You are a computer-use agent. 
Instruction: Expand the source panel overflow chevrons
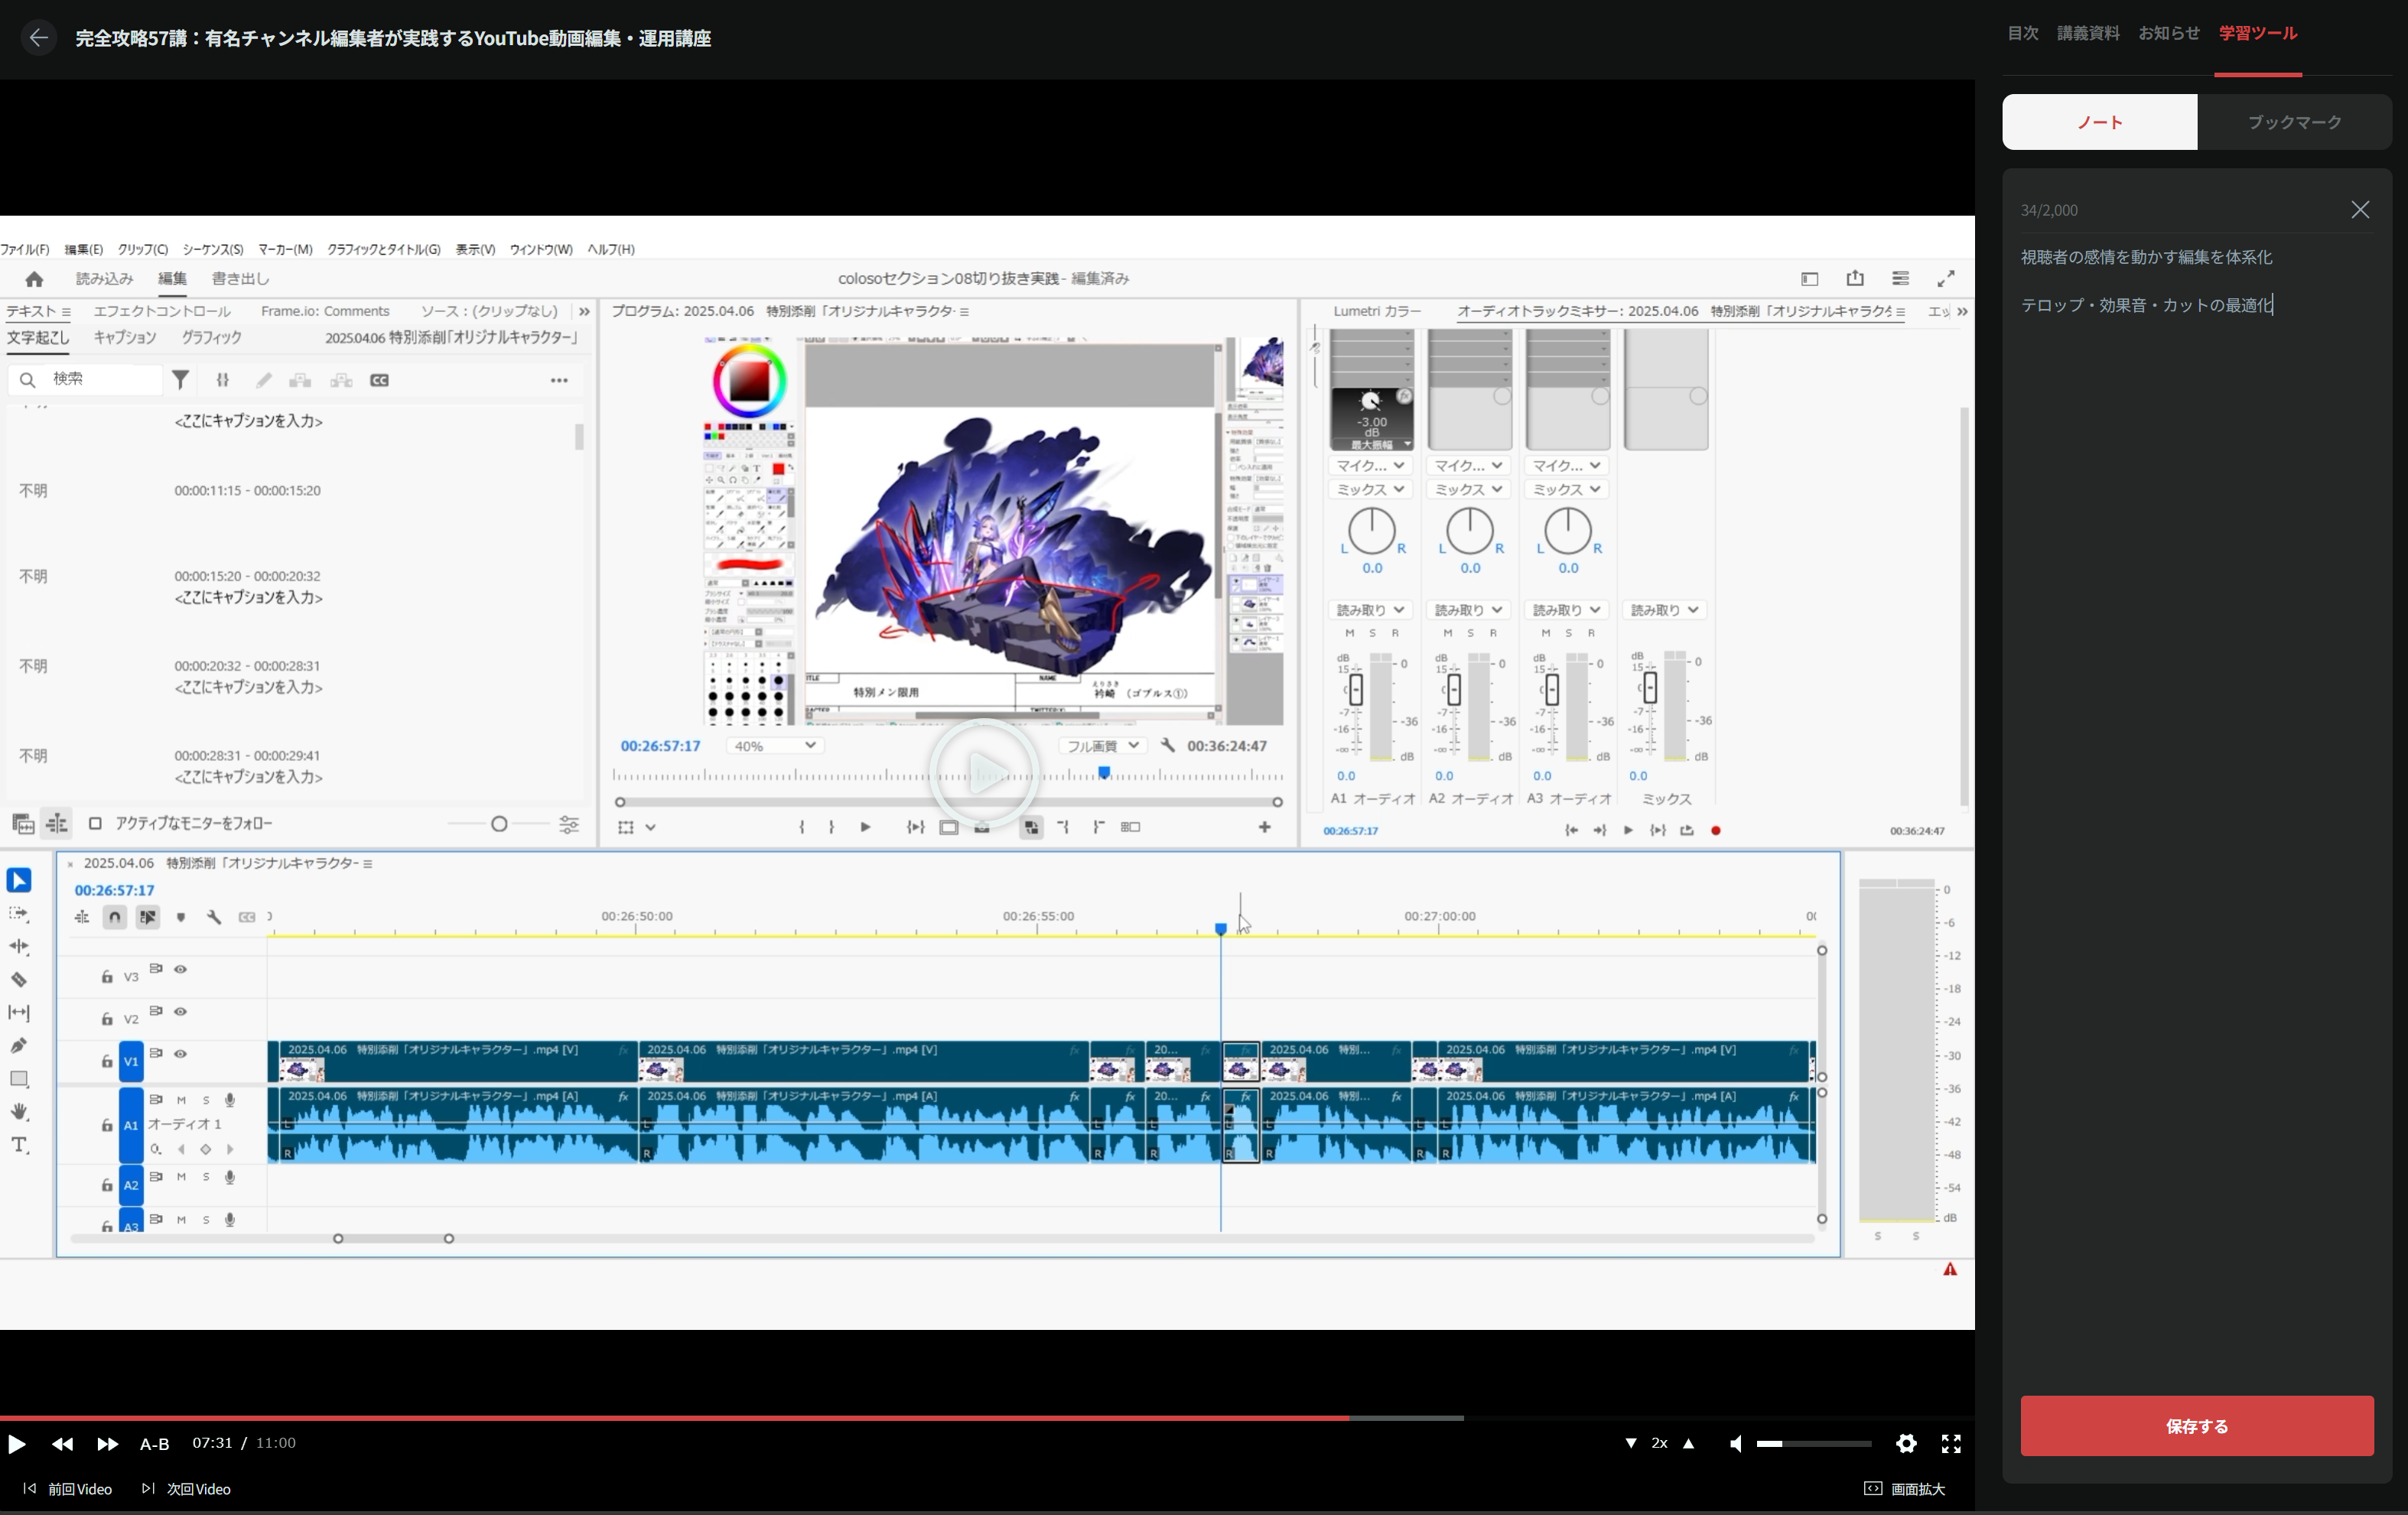(x=584, y=311)
